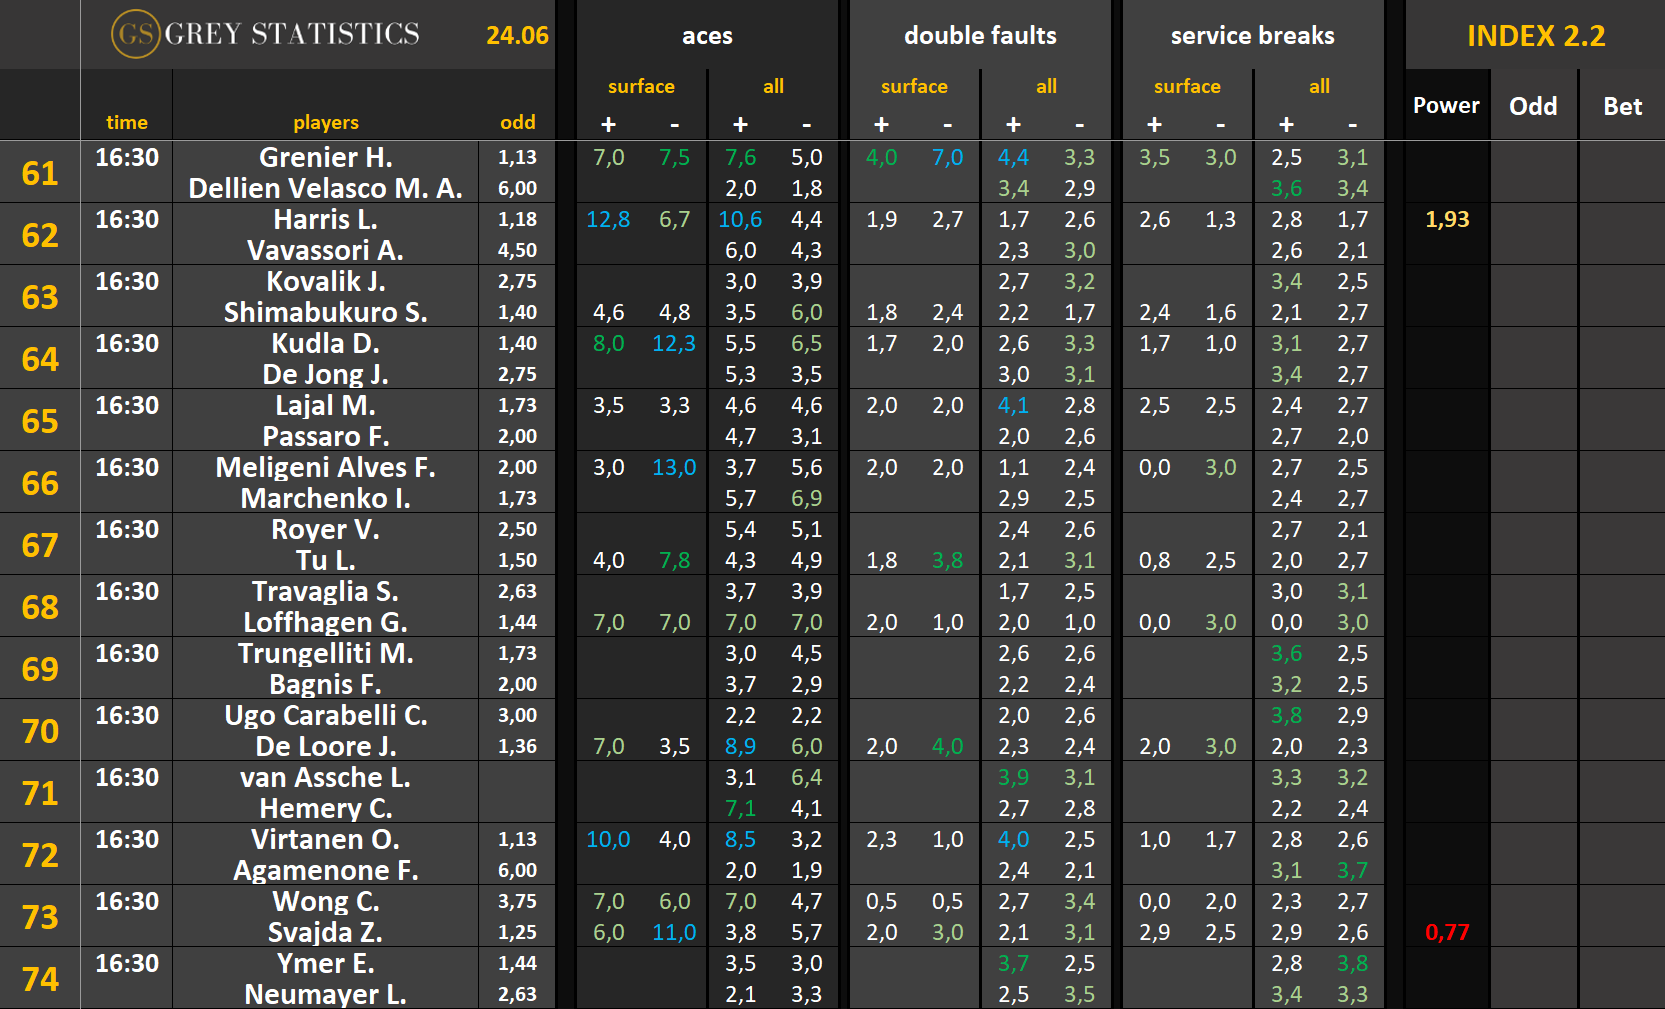Click player name Ugo Carabelli C.

[x=325, y=715]
